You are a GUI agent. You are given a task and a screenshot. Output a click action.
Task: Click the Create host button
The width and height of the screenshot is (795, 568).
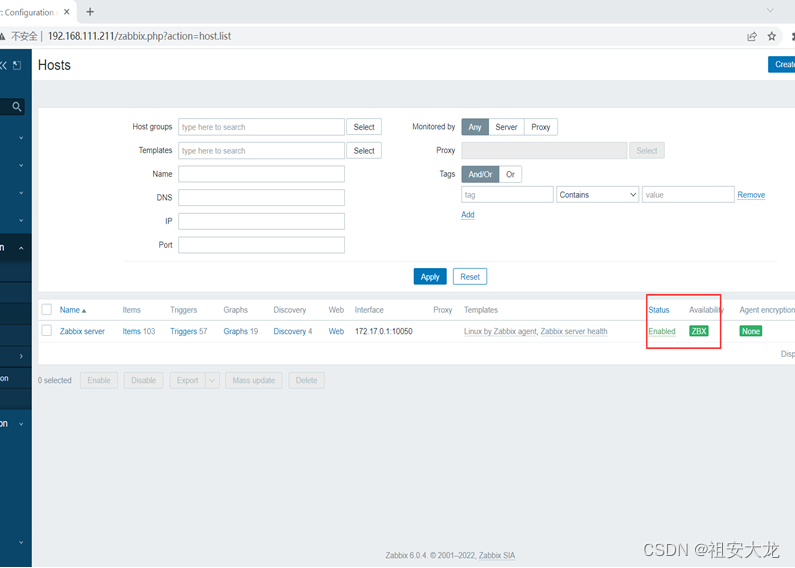pos(781,64)
